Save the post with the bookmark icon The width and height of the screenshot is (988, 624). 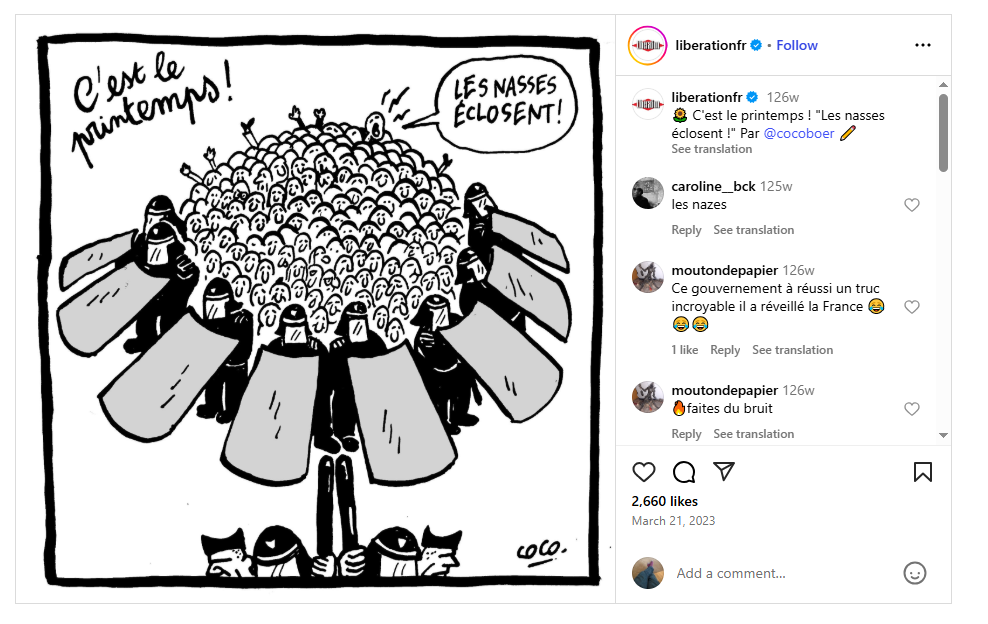pyautogui.click(x=922, y=472)
